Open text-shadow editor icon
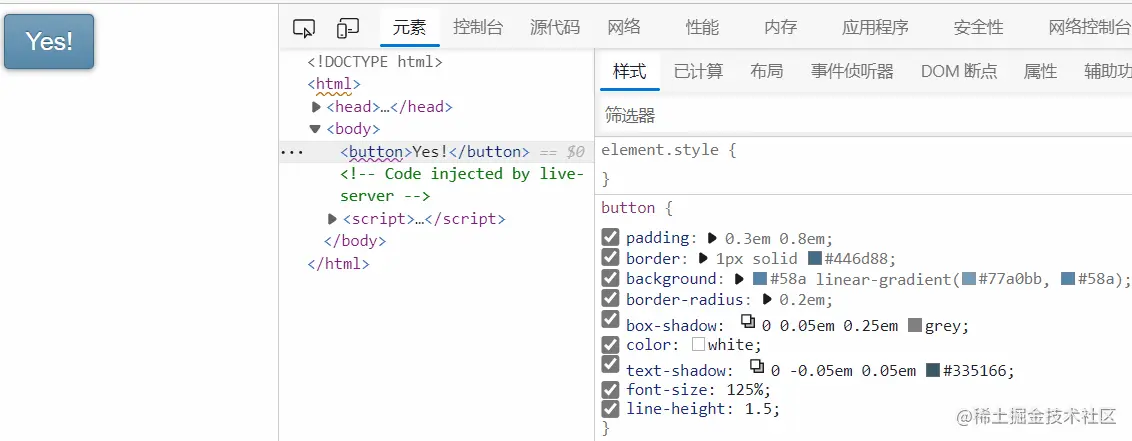This screenshot has height=441, width=1132. 757,366
